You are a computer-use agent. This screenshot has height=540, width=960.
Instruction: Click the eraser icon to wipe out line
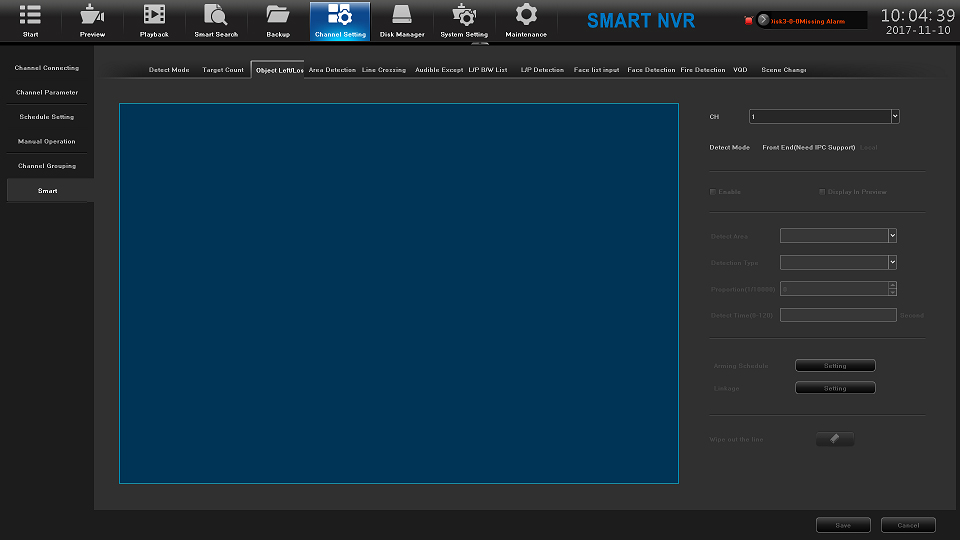835,439
